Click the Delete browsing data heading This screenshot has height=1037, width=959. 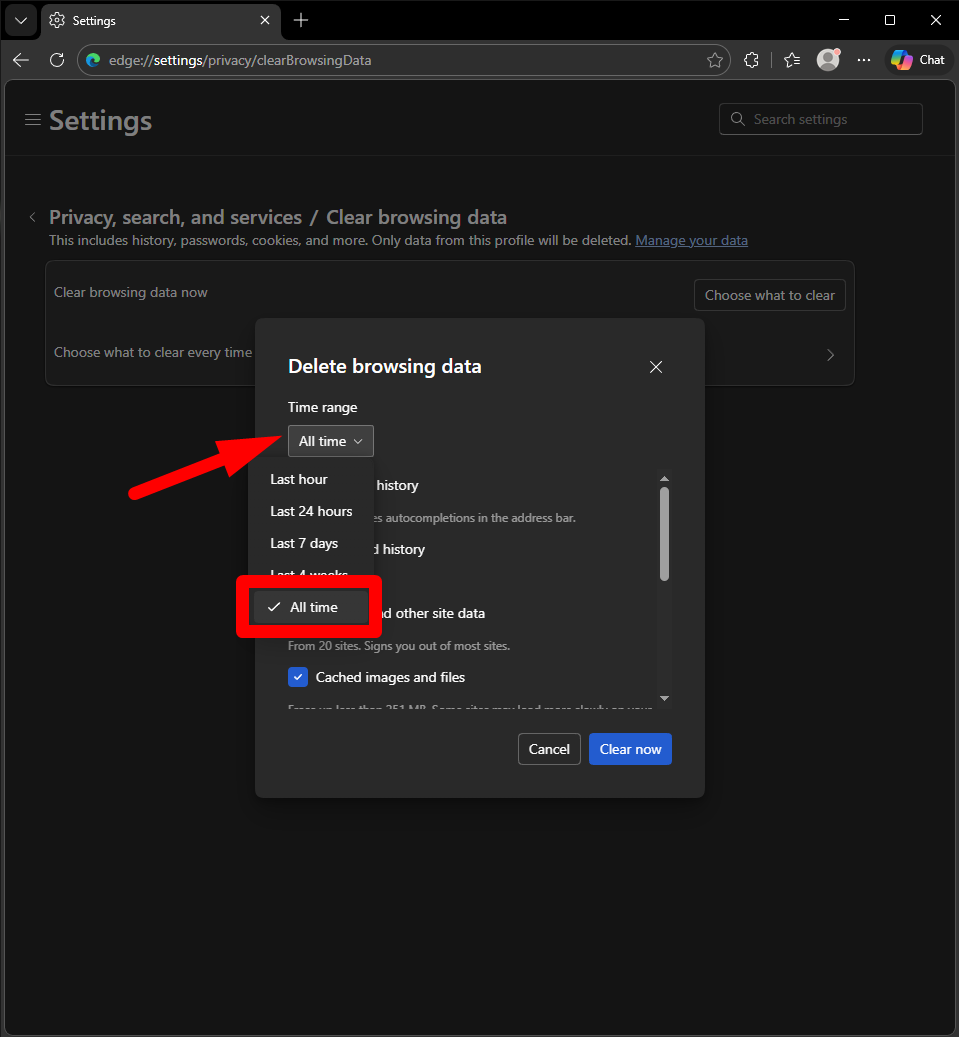pyautogui.click(x=384, y=366)
